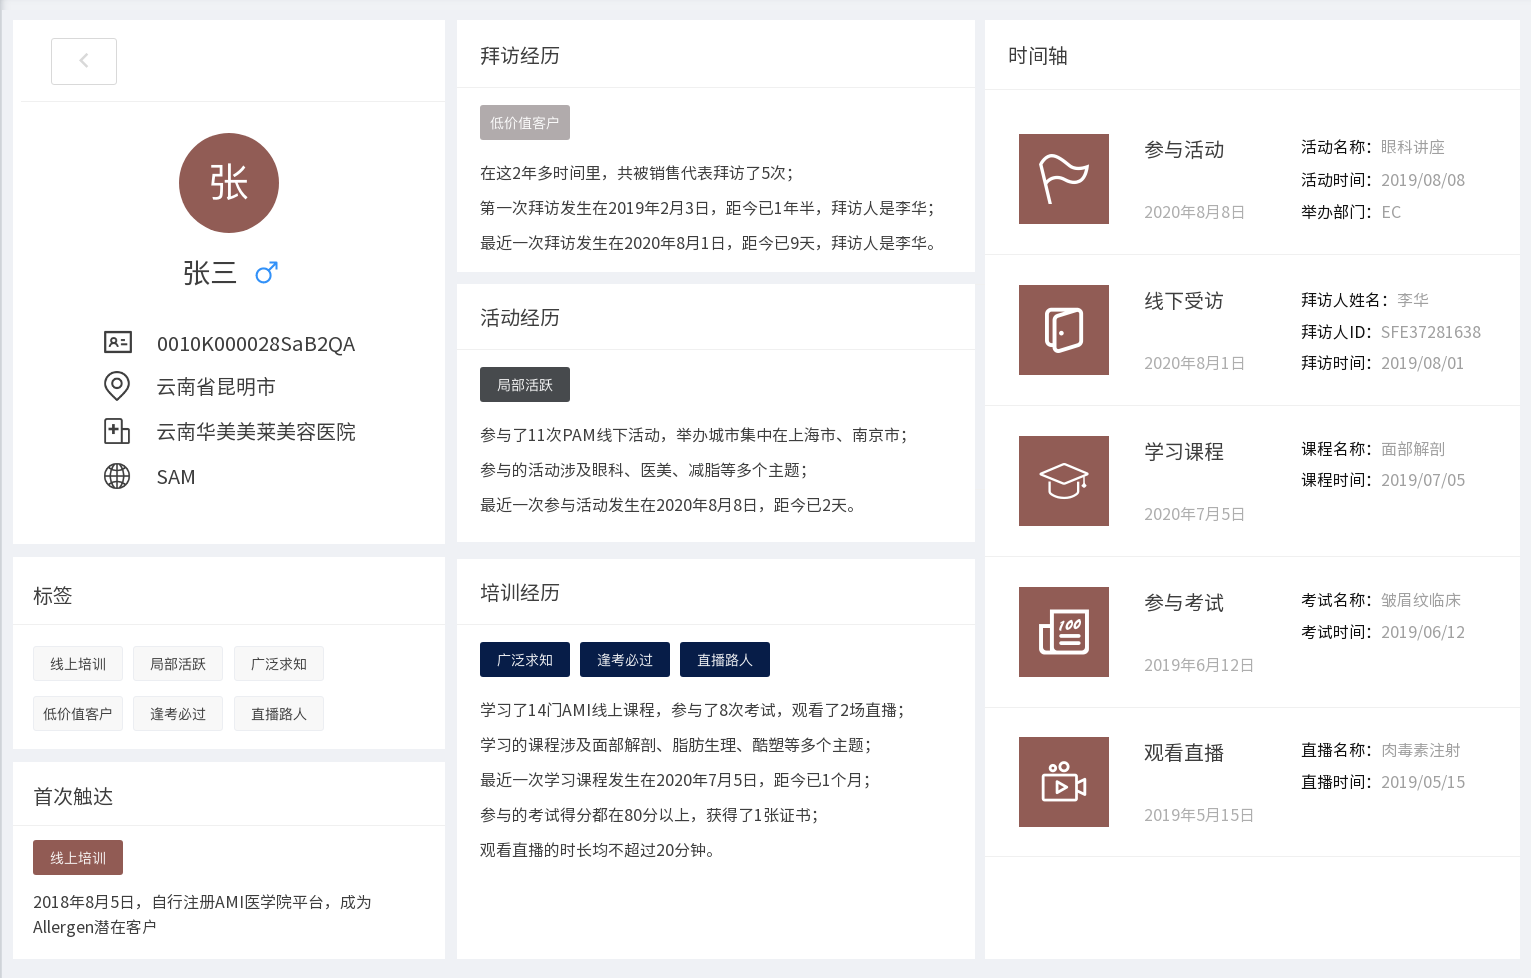Viewport: 1531px width, 978px height.
Task: Click the 逢考必过 badge in 培训经历
Action: point(625,660)
